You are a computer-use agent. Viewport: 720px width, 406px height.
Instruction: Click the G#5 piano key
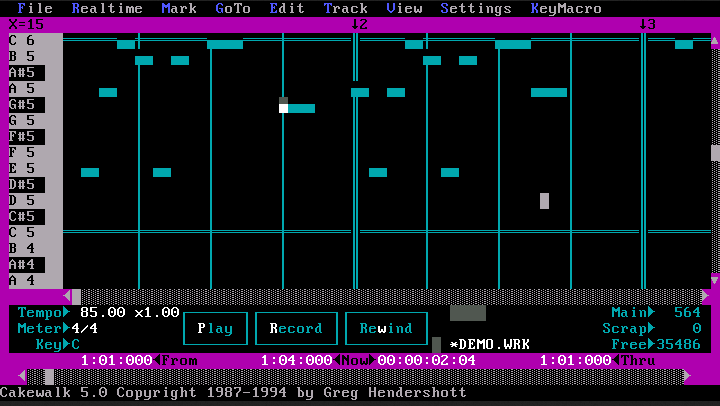pos(27,105)
